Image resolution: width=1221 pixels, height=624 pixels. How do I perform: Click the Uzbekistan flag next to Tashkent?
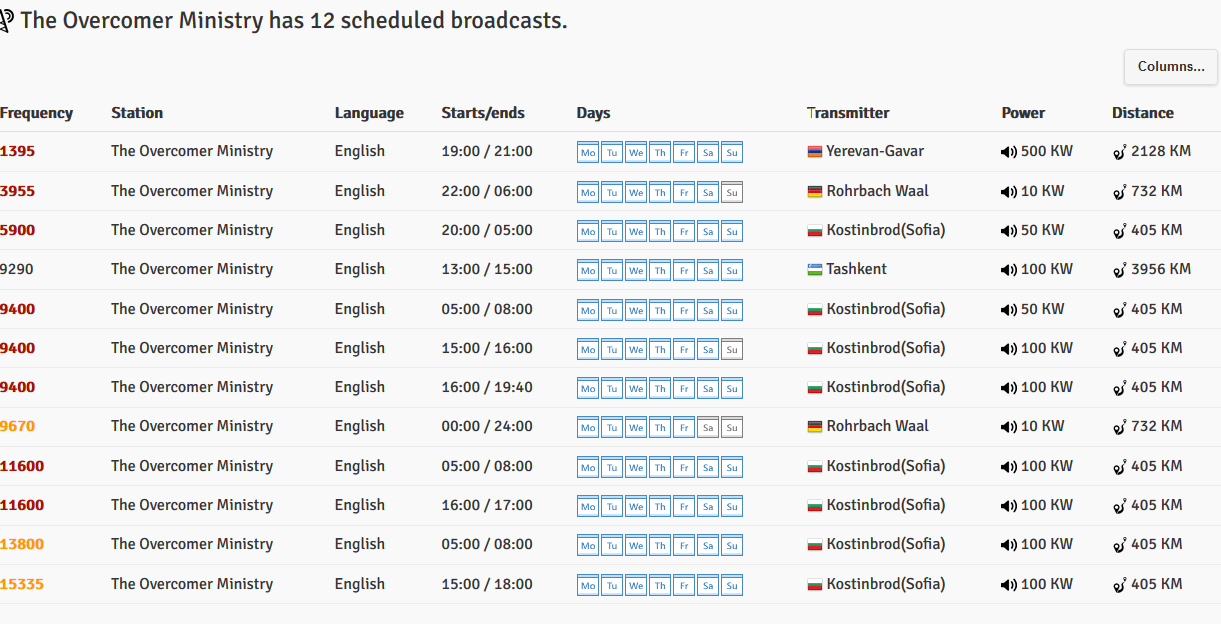click(814, 270)
